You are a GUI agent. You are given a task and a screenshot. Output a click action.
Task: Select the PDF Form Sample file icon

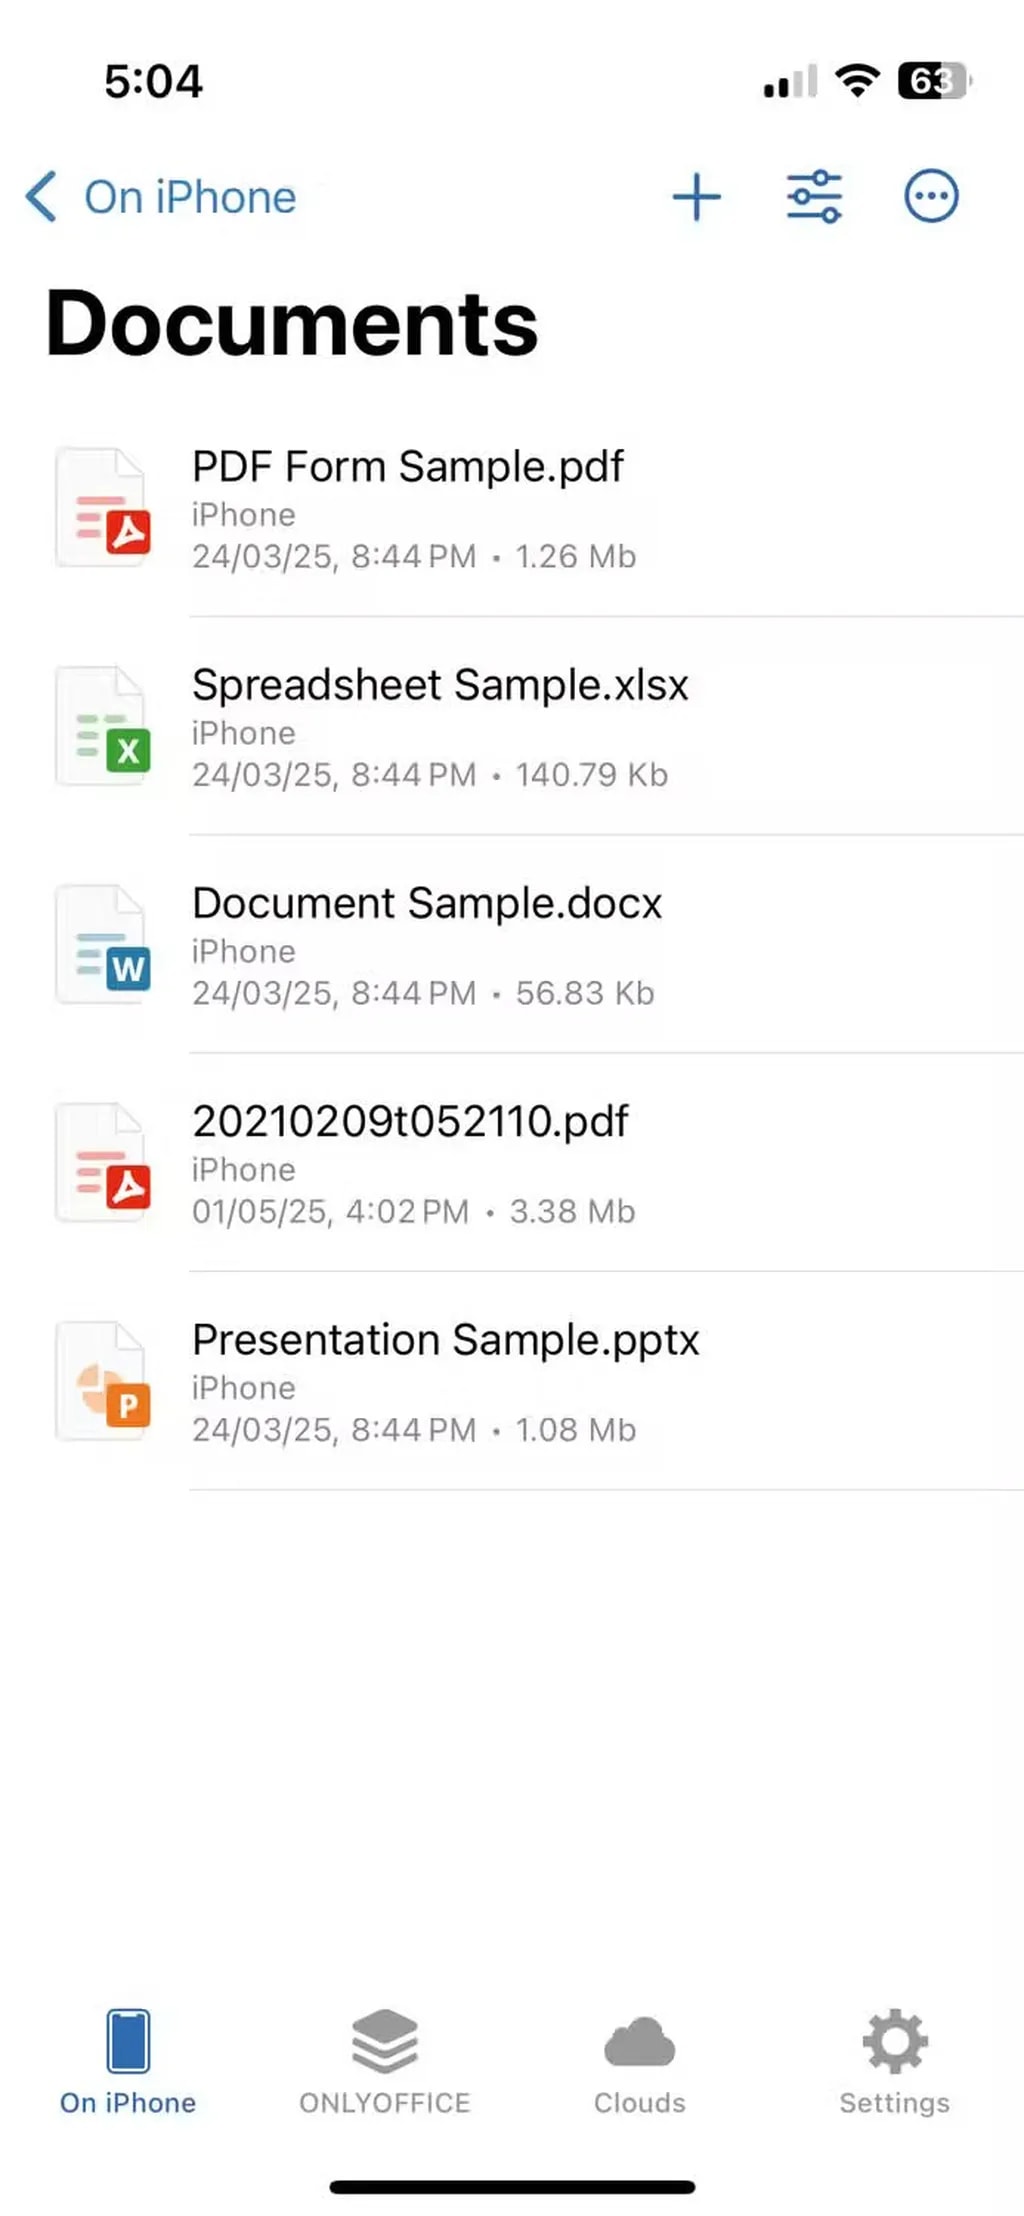(x=102, y=506)
